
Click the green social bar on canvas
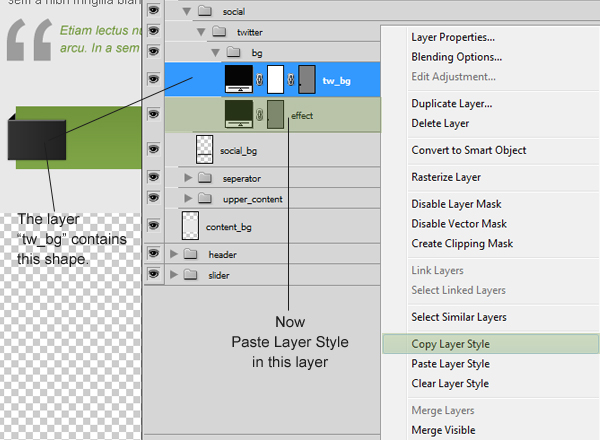[103, 138]
